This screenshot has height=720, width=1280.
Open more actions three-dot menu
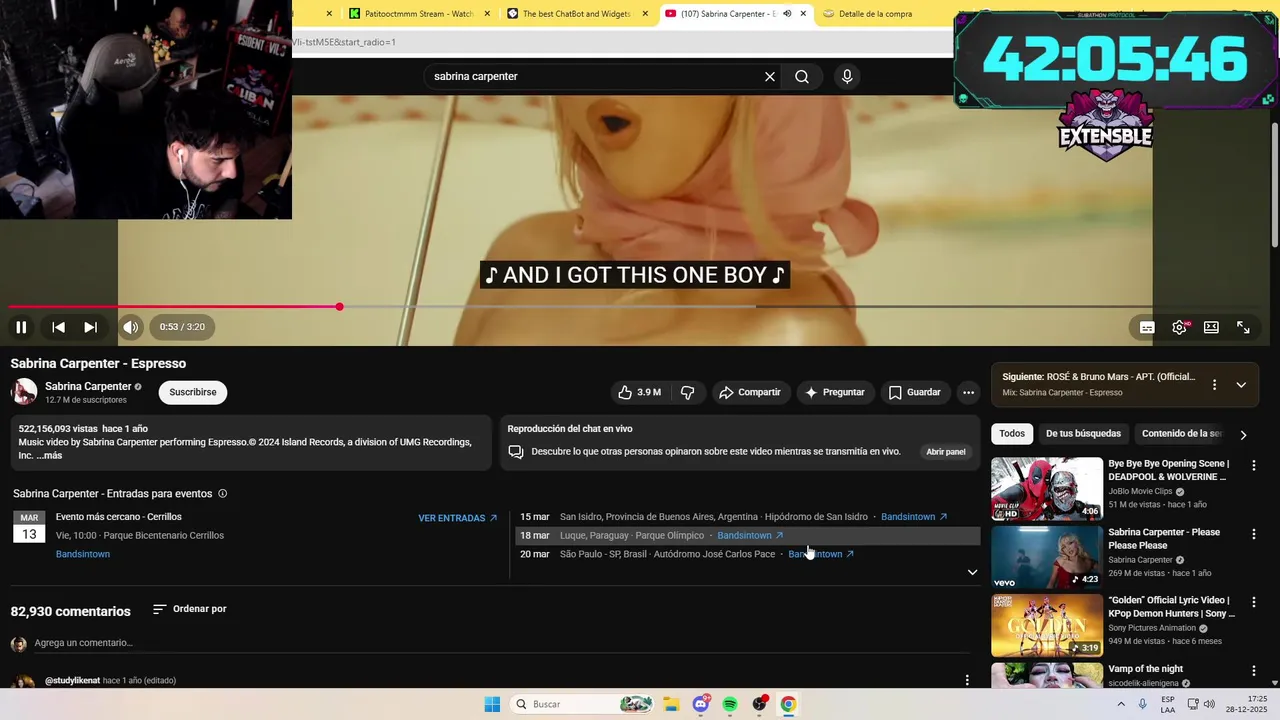(968, 392)
